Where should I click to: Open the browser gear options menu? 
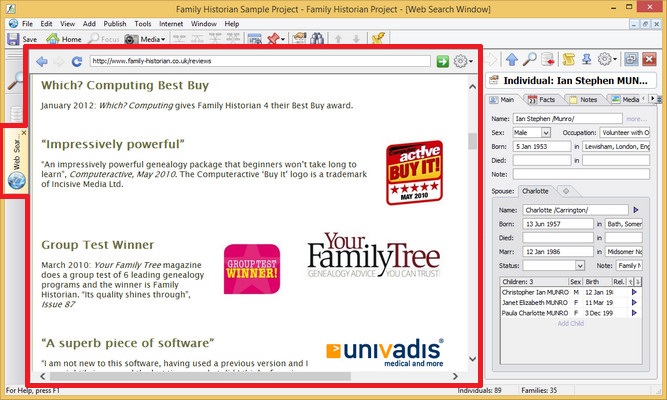(x=463, y=62)
